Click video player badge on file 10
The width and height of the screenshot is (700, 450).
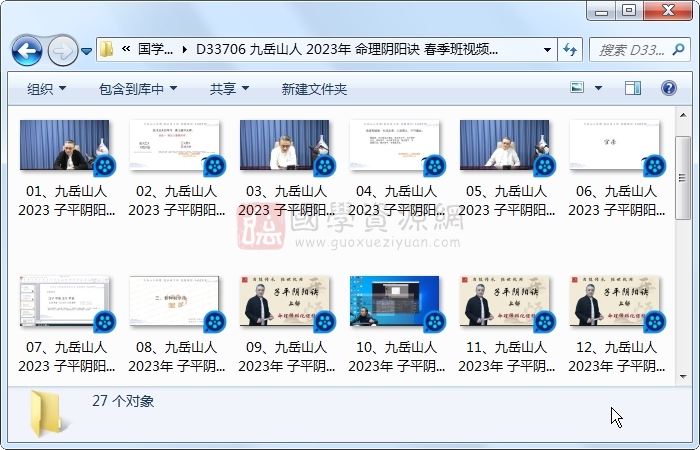tap(435, 322)
